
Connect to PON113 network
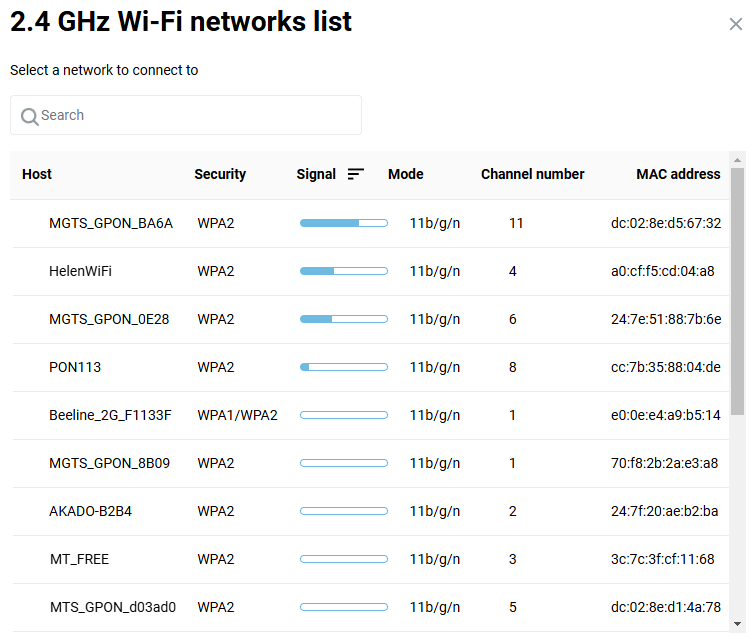point(75,367)
